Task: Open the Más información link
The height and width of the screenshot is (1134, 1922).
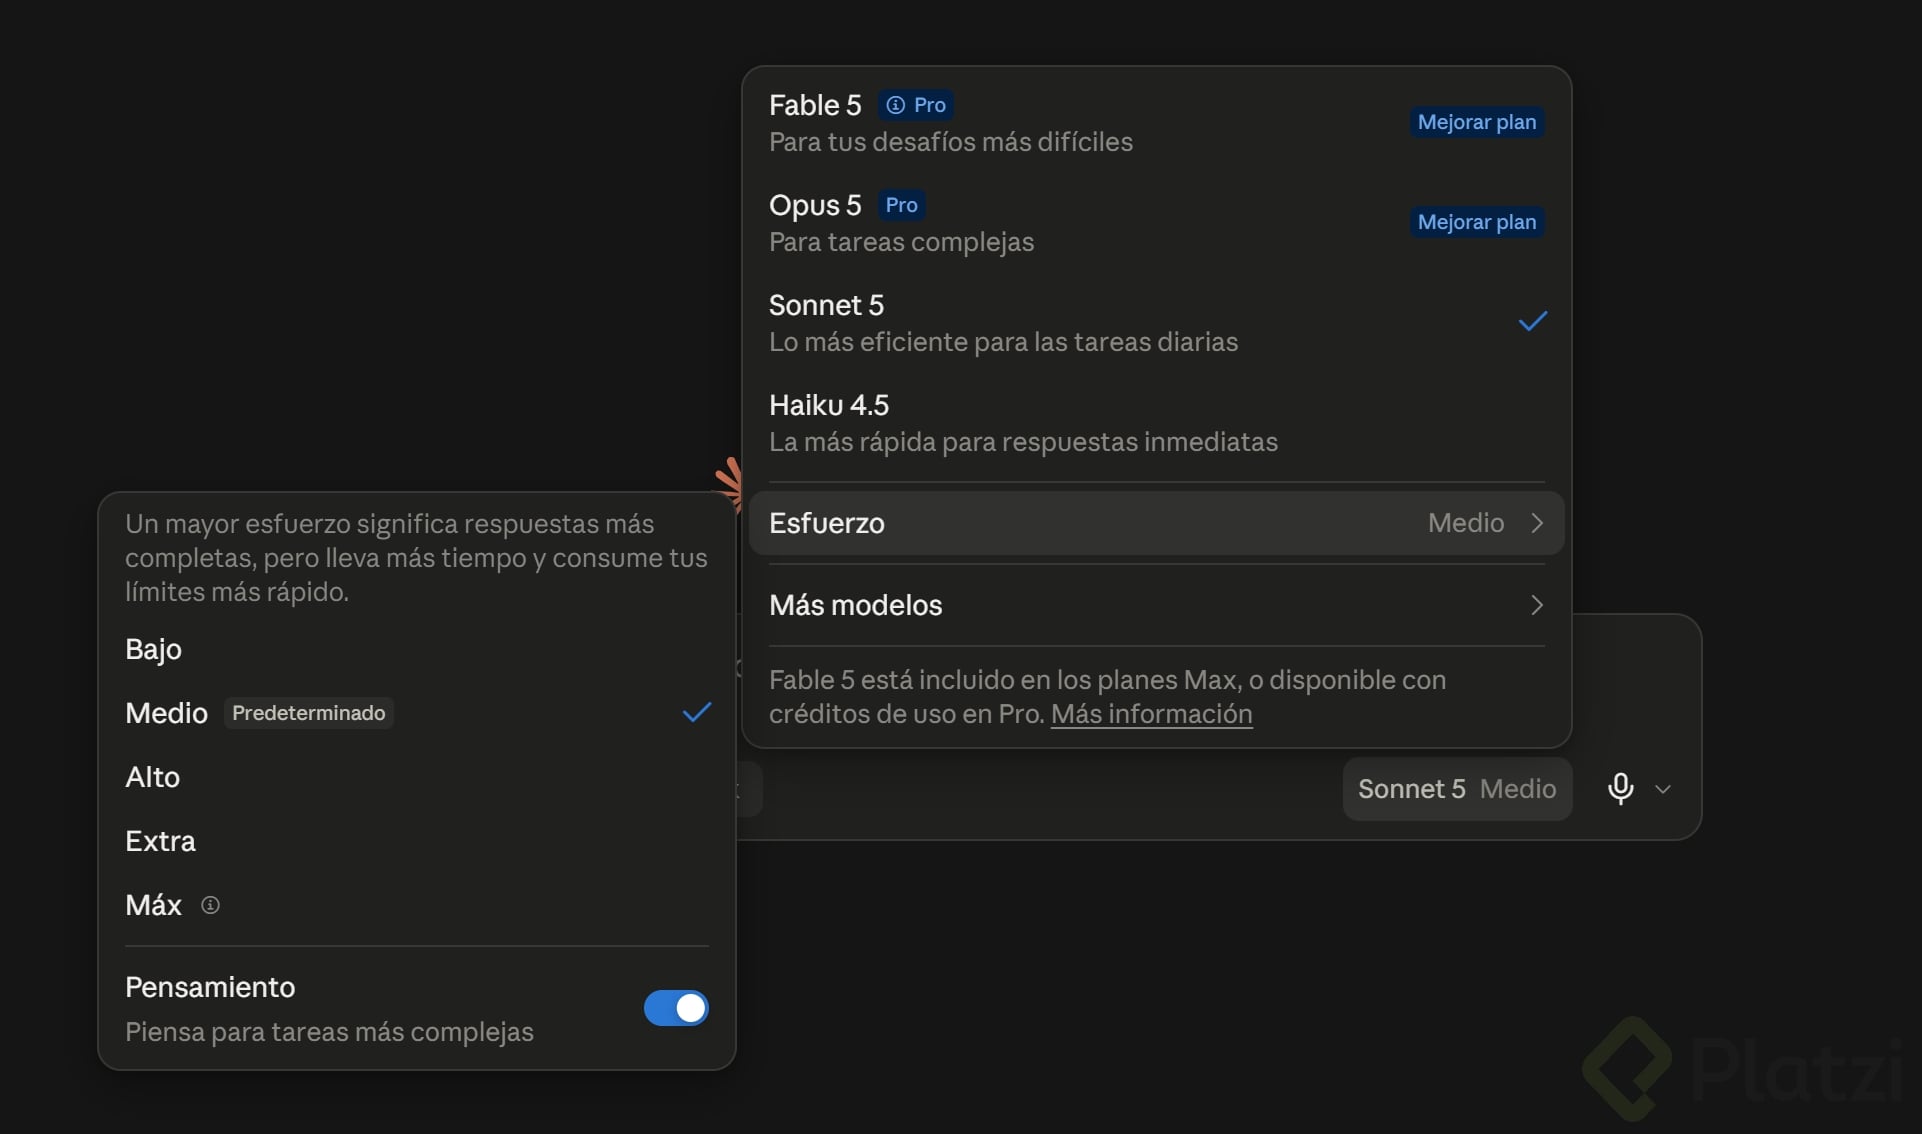Action: 1151,714
